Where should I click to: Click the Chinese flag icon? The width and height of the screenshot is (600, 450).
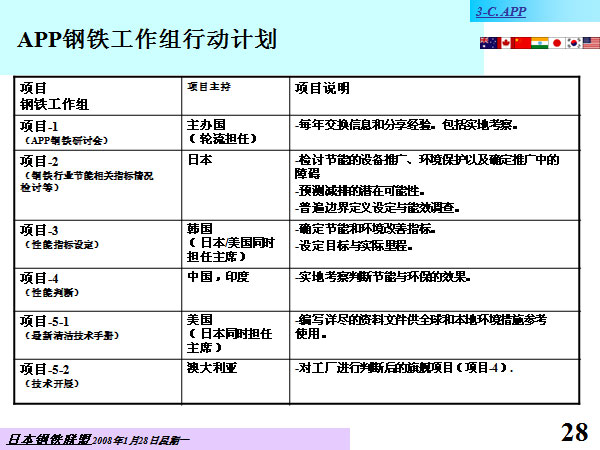[x=521, y=43]
